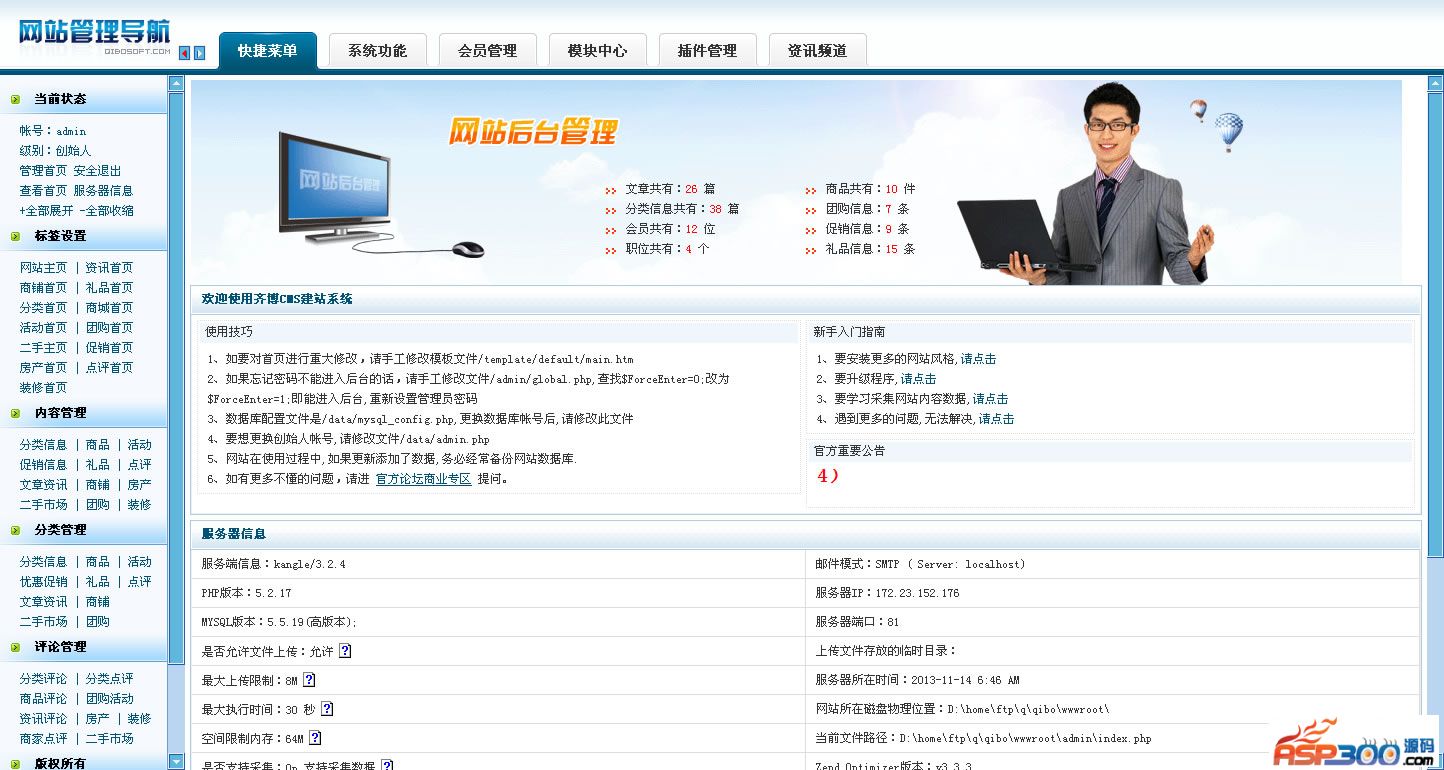
Task: Click the blue right arrow beside the logo
Action: 200,53
